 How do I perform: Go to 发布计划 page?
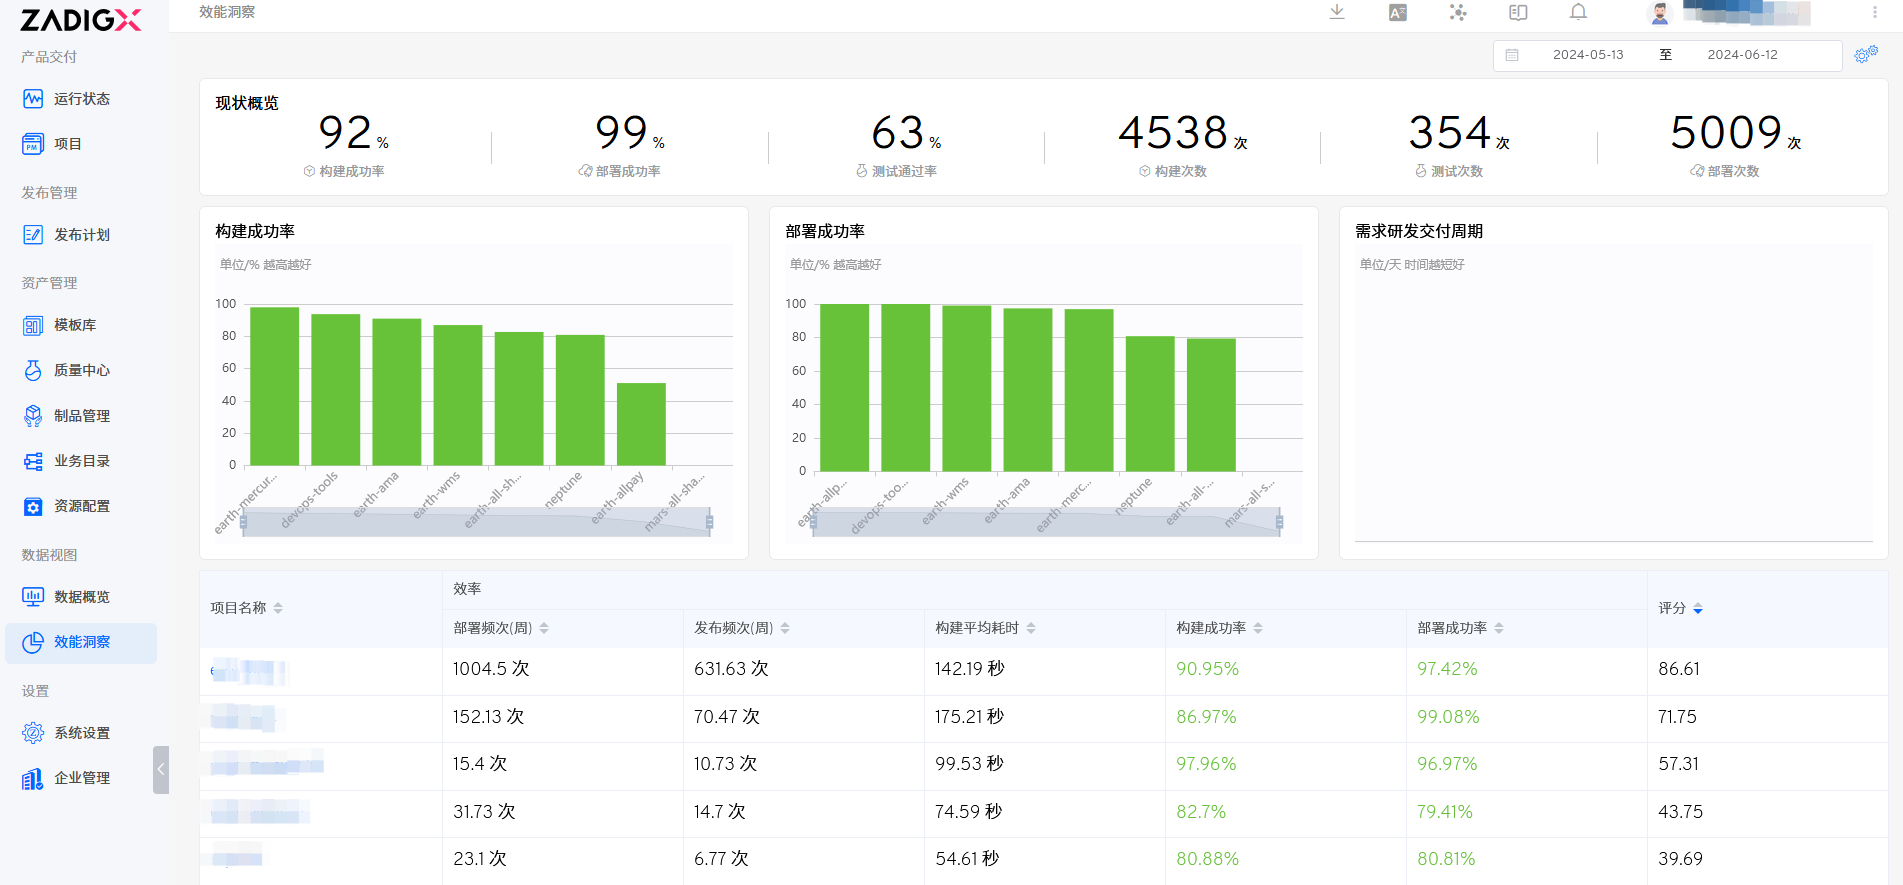pos(81,235)
